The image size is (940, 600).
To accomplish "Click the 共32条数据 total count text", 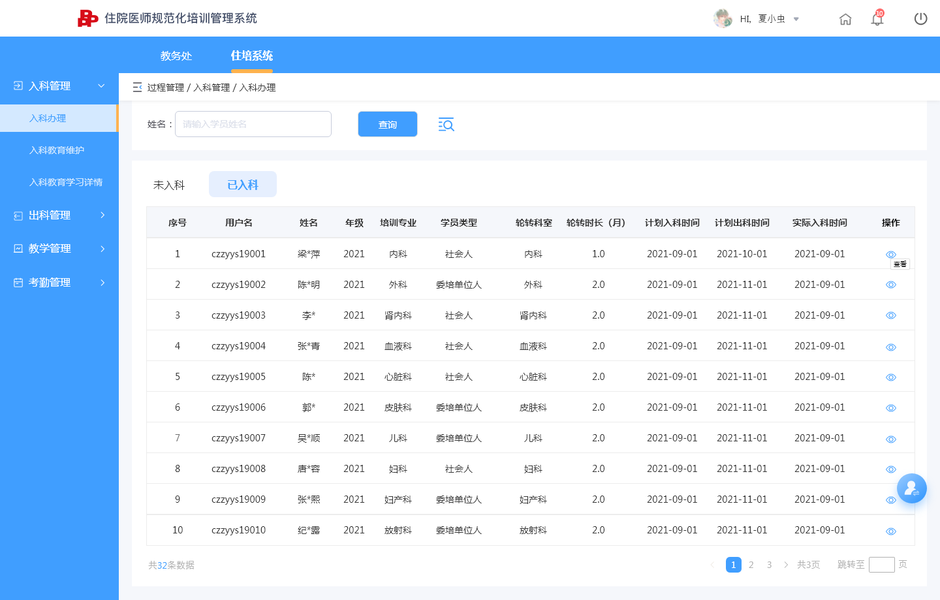I will pyautogui.click(x=171, y=565).
